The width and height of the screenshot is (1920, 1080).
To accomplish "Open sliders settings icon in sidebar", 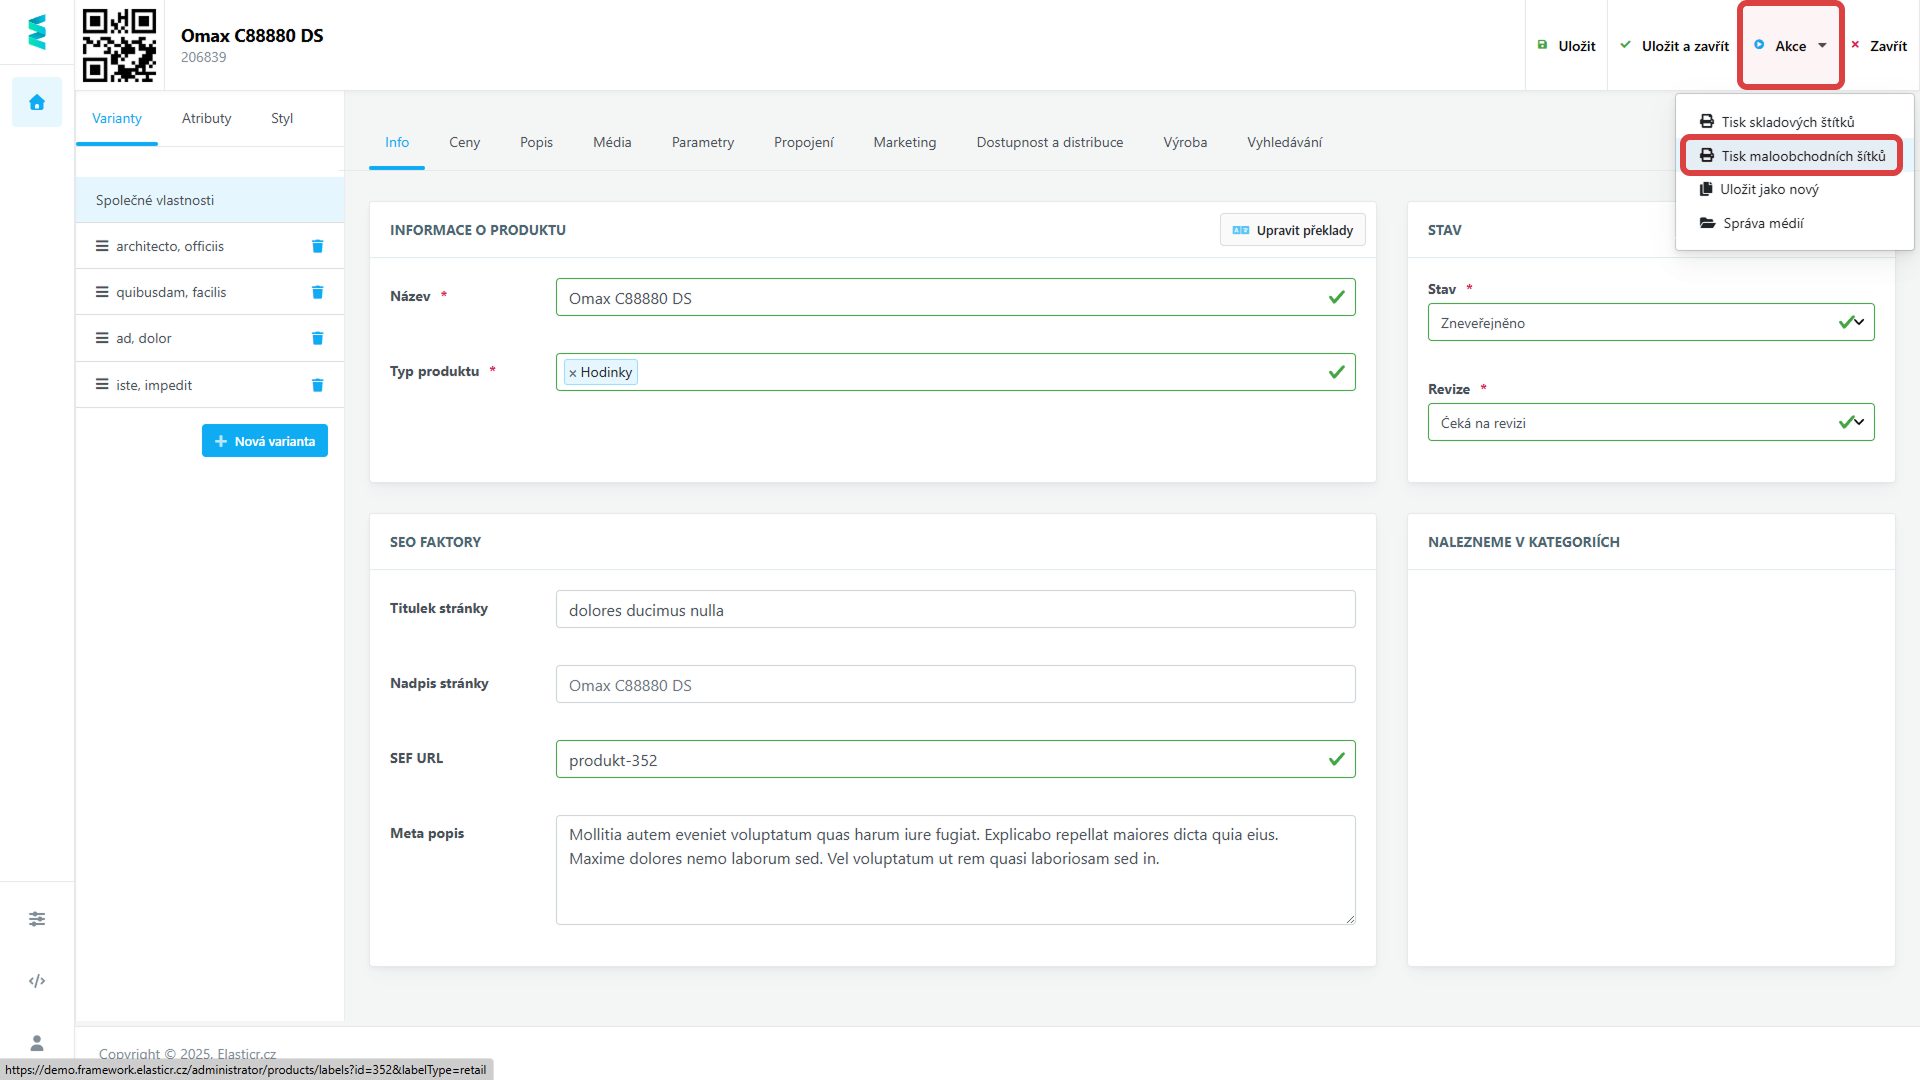I will click(37, 919).
